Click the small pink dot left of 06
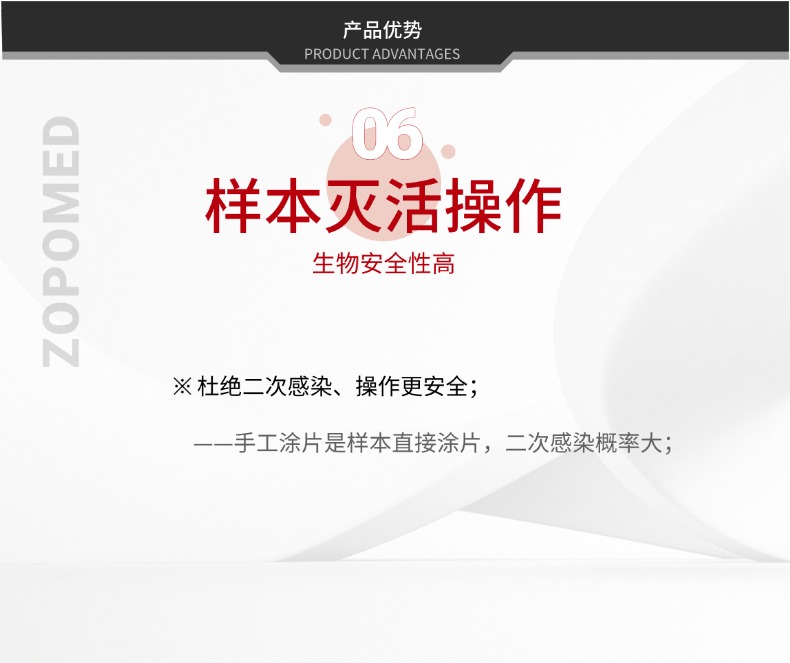This screenshot has height=663, width=790. tap(325, 120)
